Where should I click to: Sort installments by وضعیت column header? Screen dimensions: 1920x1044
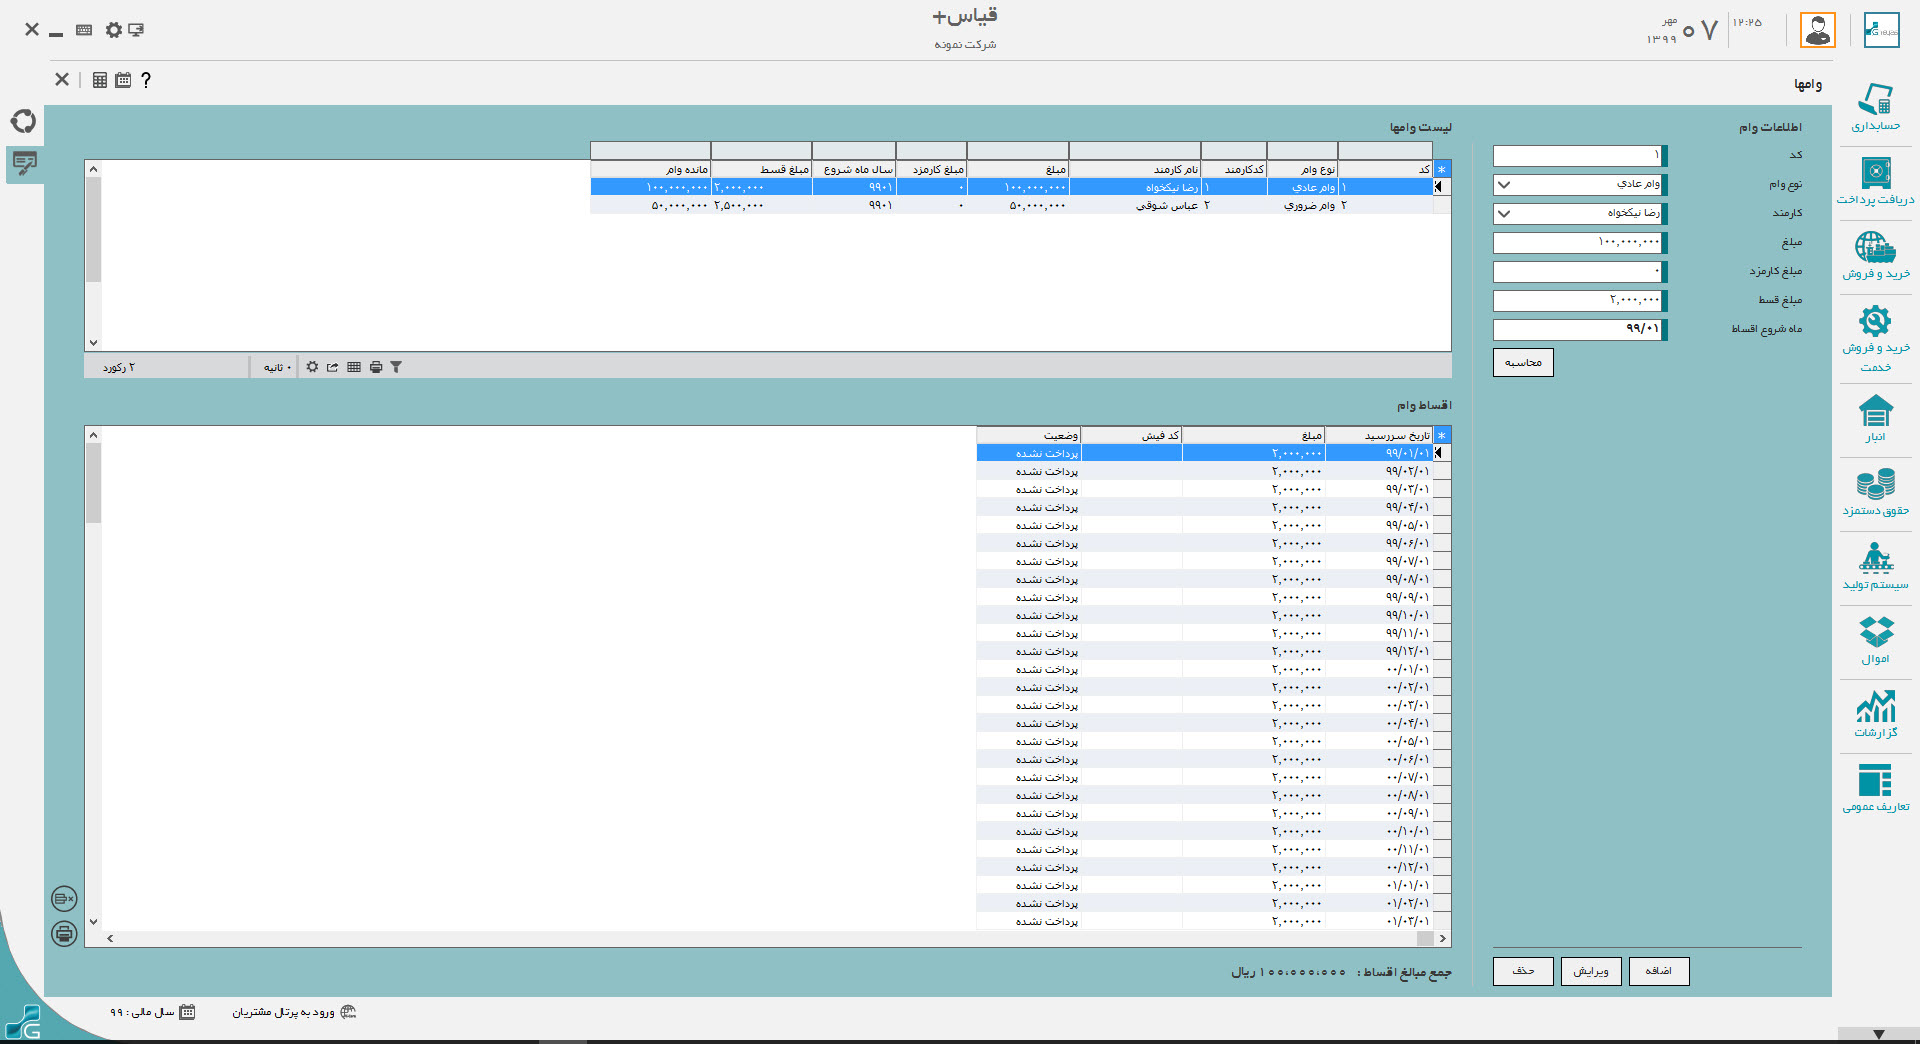pos(1029,436)
